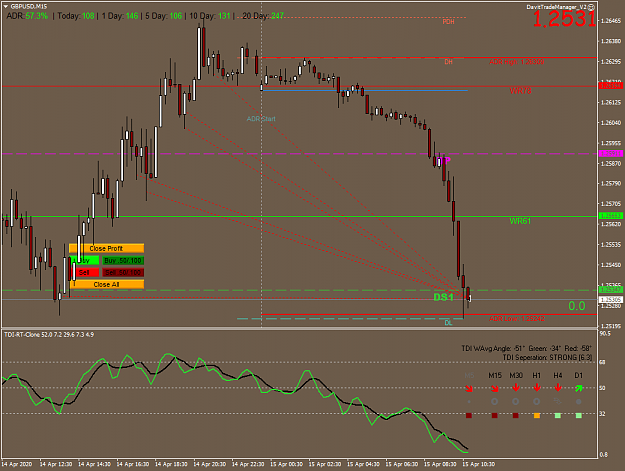Click the TDI-RT-Clone indicator label
Viewport: 625px width, 471px height.
(49, 335)
